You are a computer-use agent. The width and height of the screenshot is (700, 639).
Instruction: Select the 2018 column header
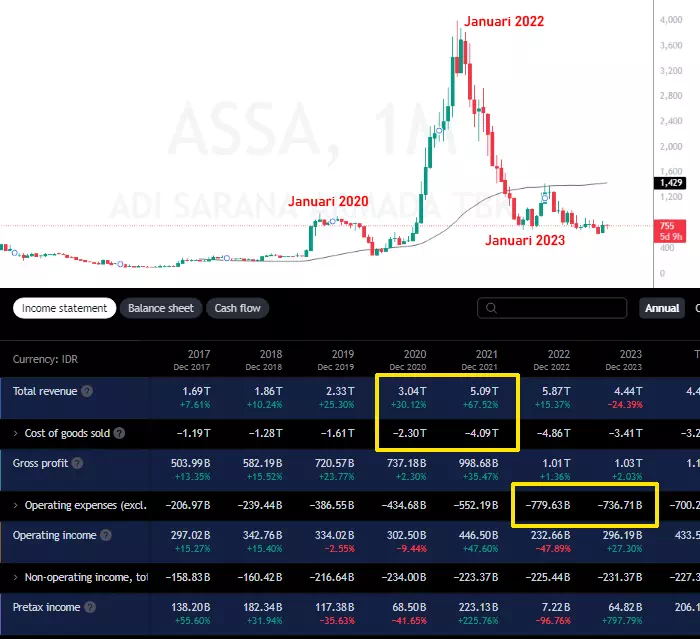(x=264, y=360)
